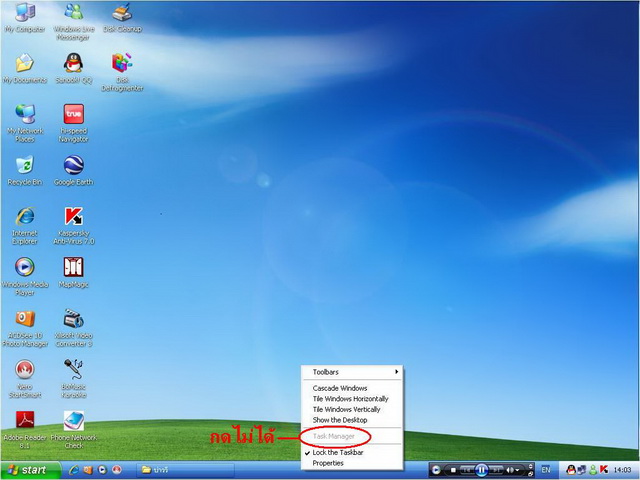This screenshot has height=480, width=640.
Task: Launch MapMagic desktop shortcut
Action: point(73,272)
